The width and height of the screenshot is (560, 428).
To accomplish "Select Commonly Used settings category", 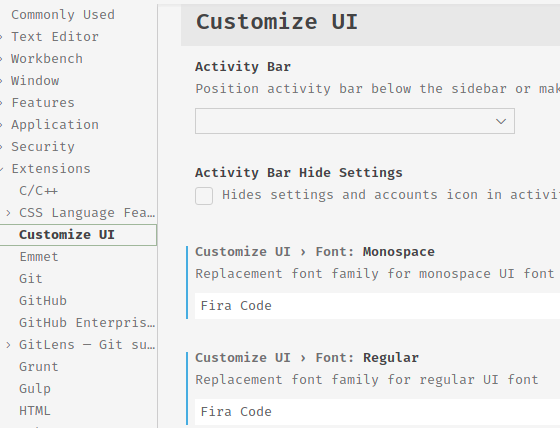I will coord(63,15).
